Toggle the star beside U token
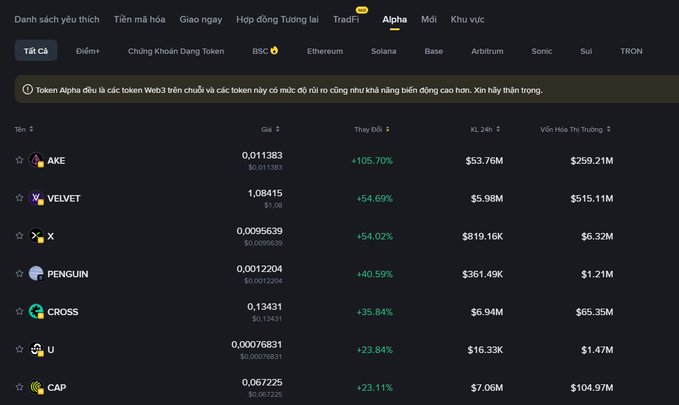This screenshot has width=679, height=405. (19, 349)
